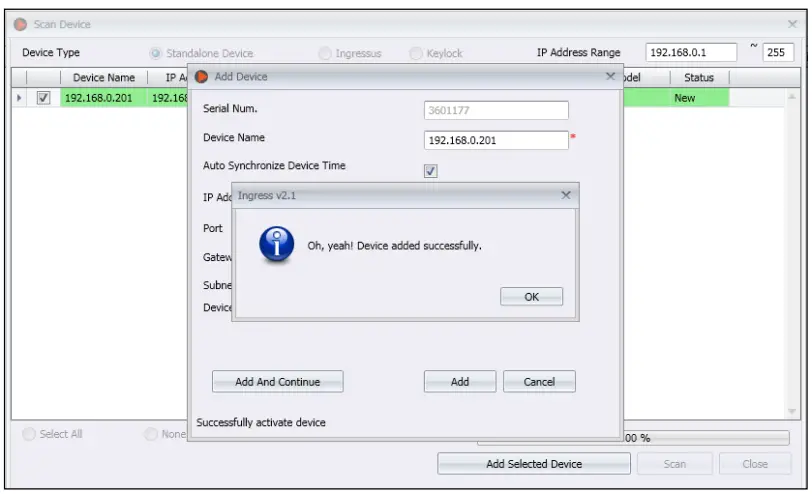Viewport: 812px width, 494px height.
Task: Close the Scan Device window
Action: (x=792, y=24)
